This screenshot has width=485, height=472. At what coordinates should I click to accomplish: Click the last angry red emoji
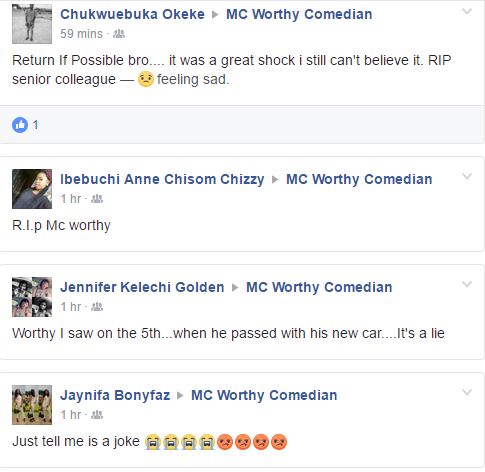[x=279, y=442]
